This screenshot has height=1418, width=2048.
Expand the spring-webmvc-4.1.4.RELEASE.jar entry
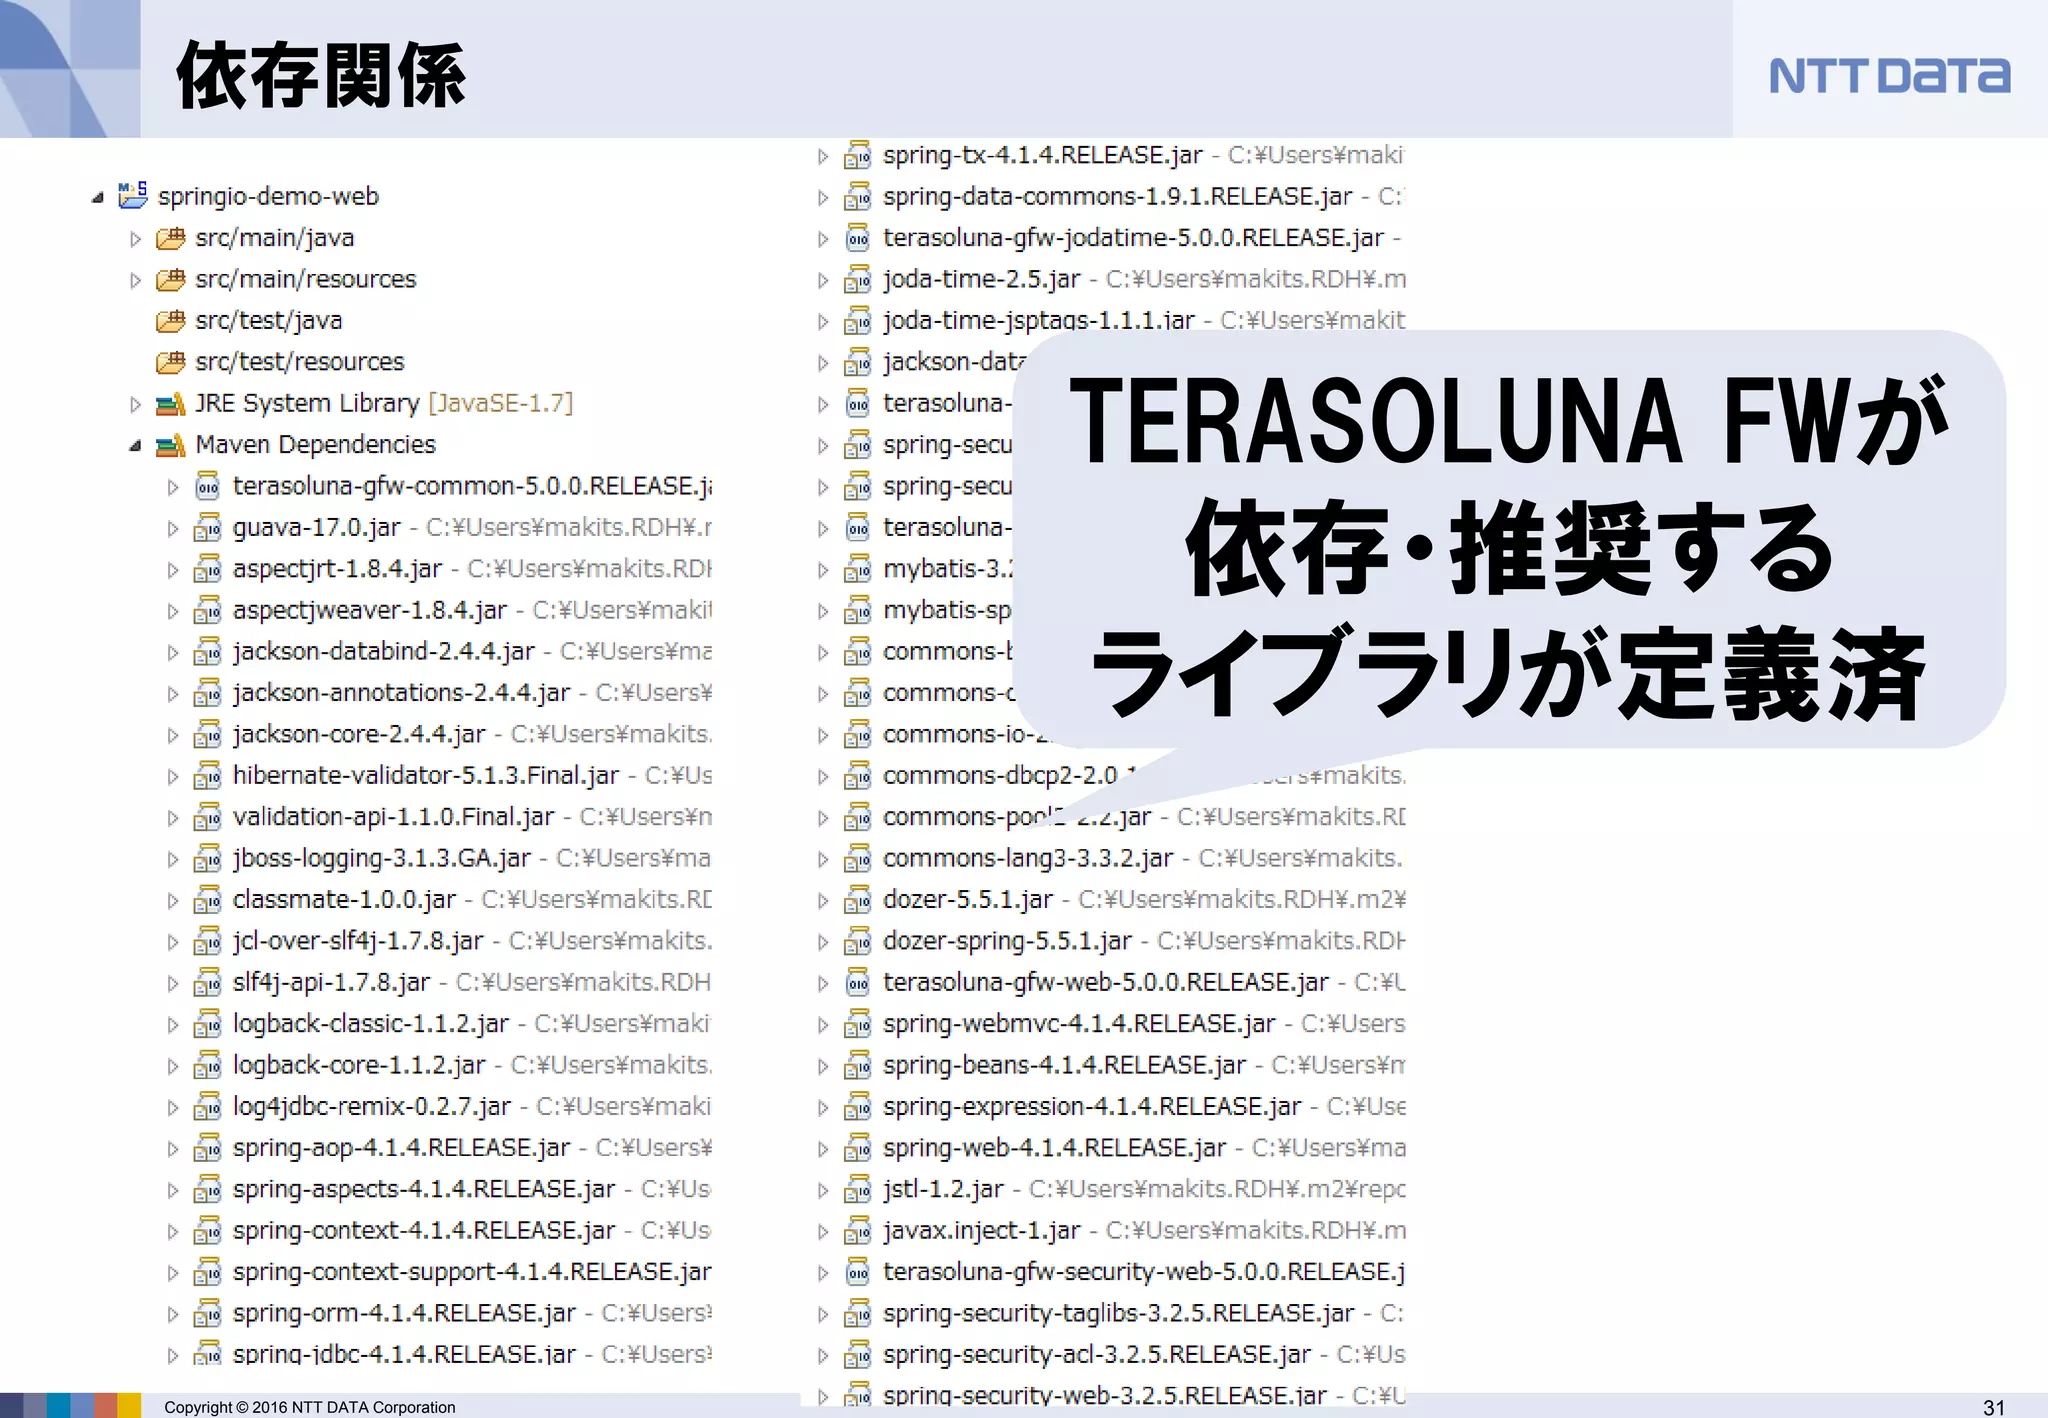pos(823,1025)
